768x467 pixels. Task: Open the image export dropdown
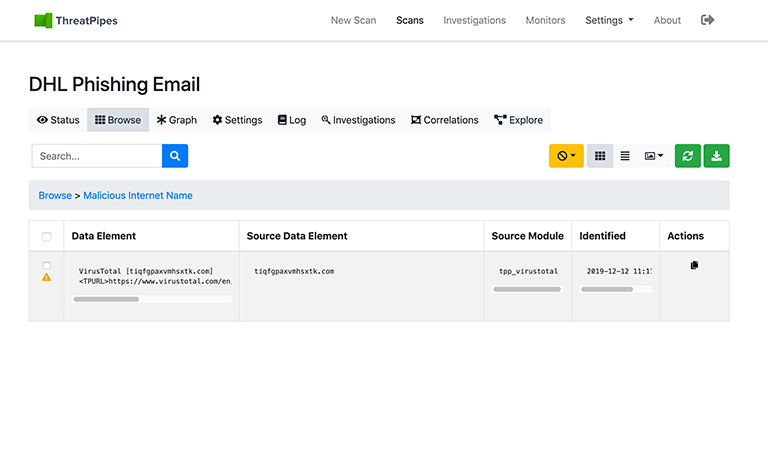pos(654,156)
